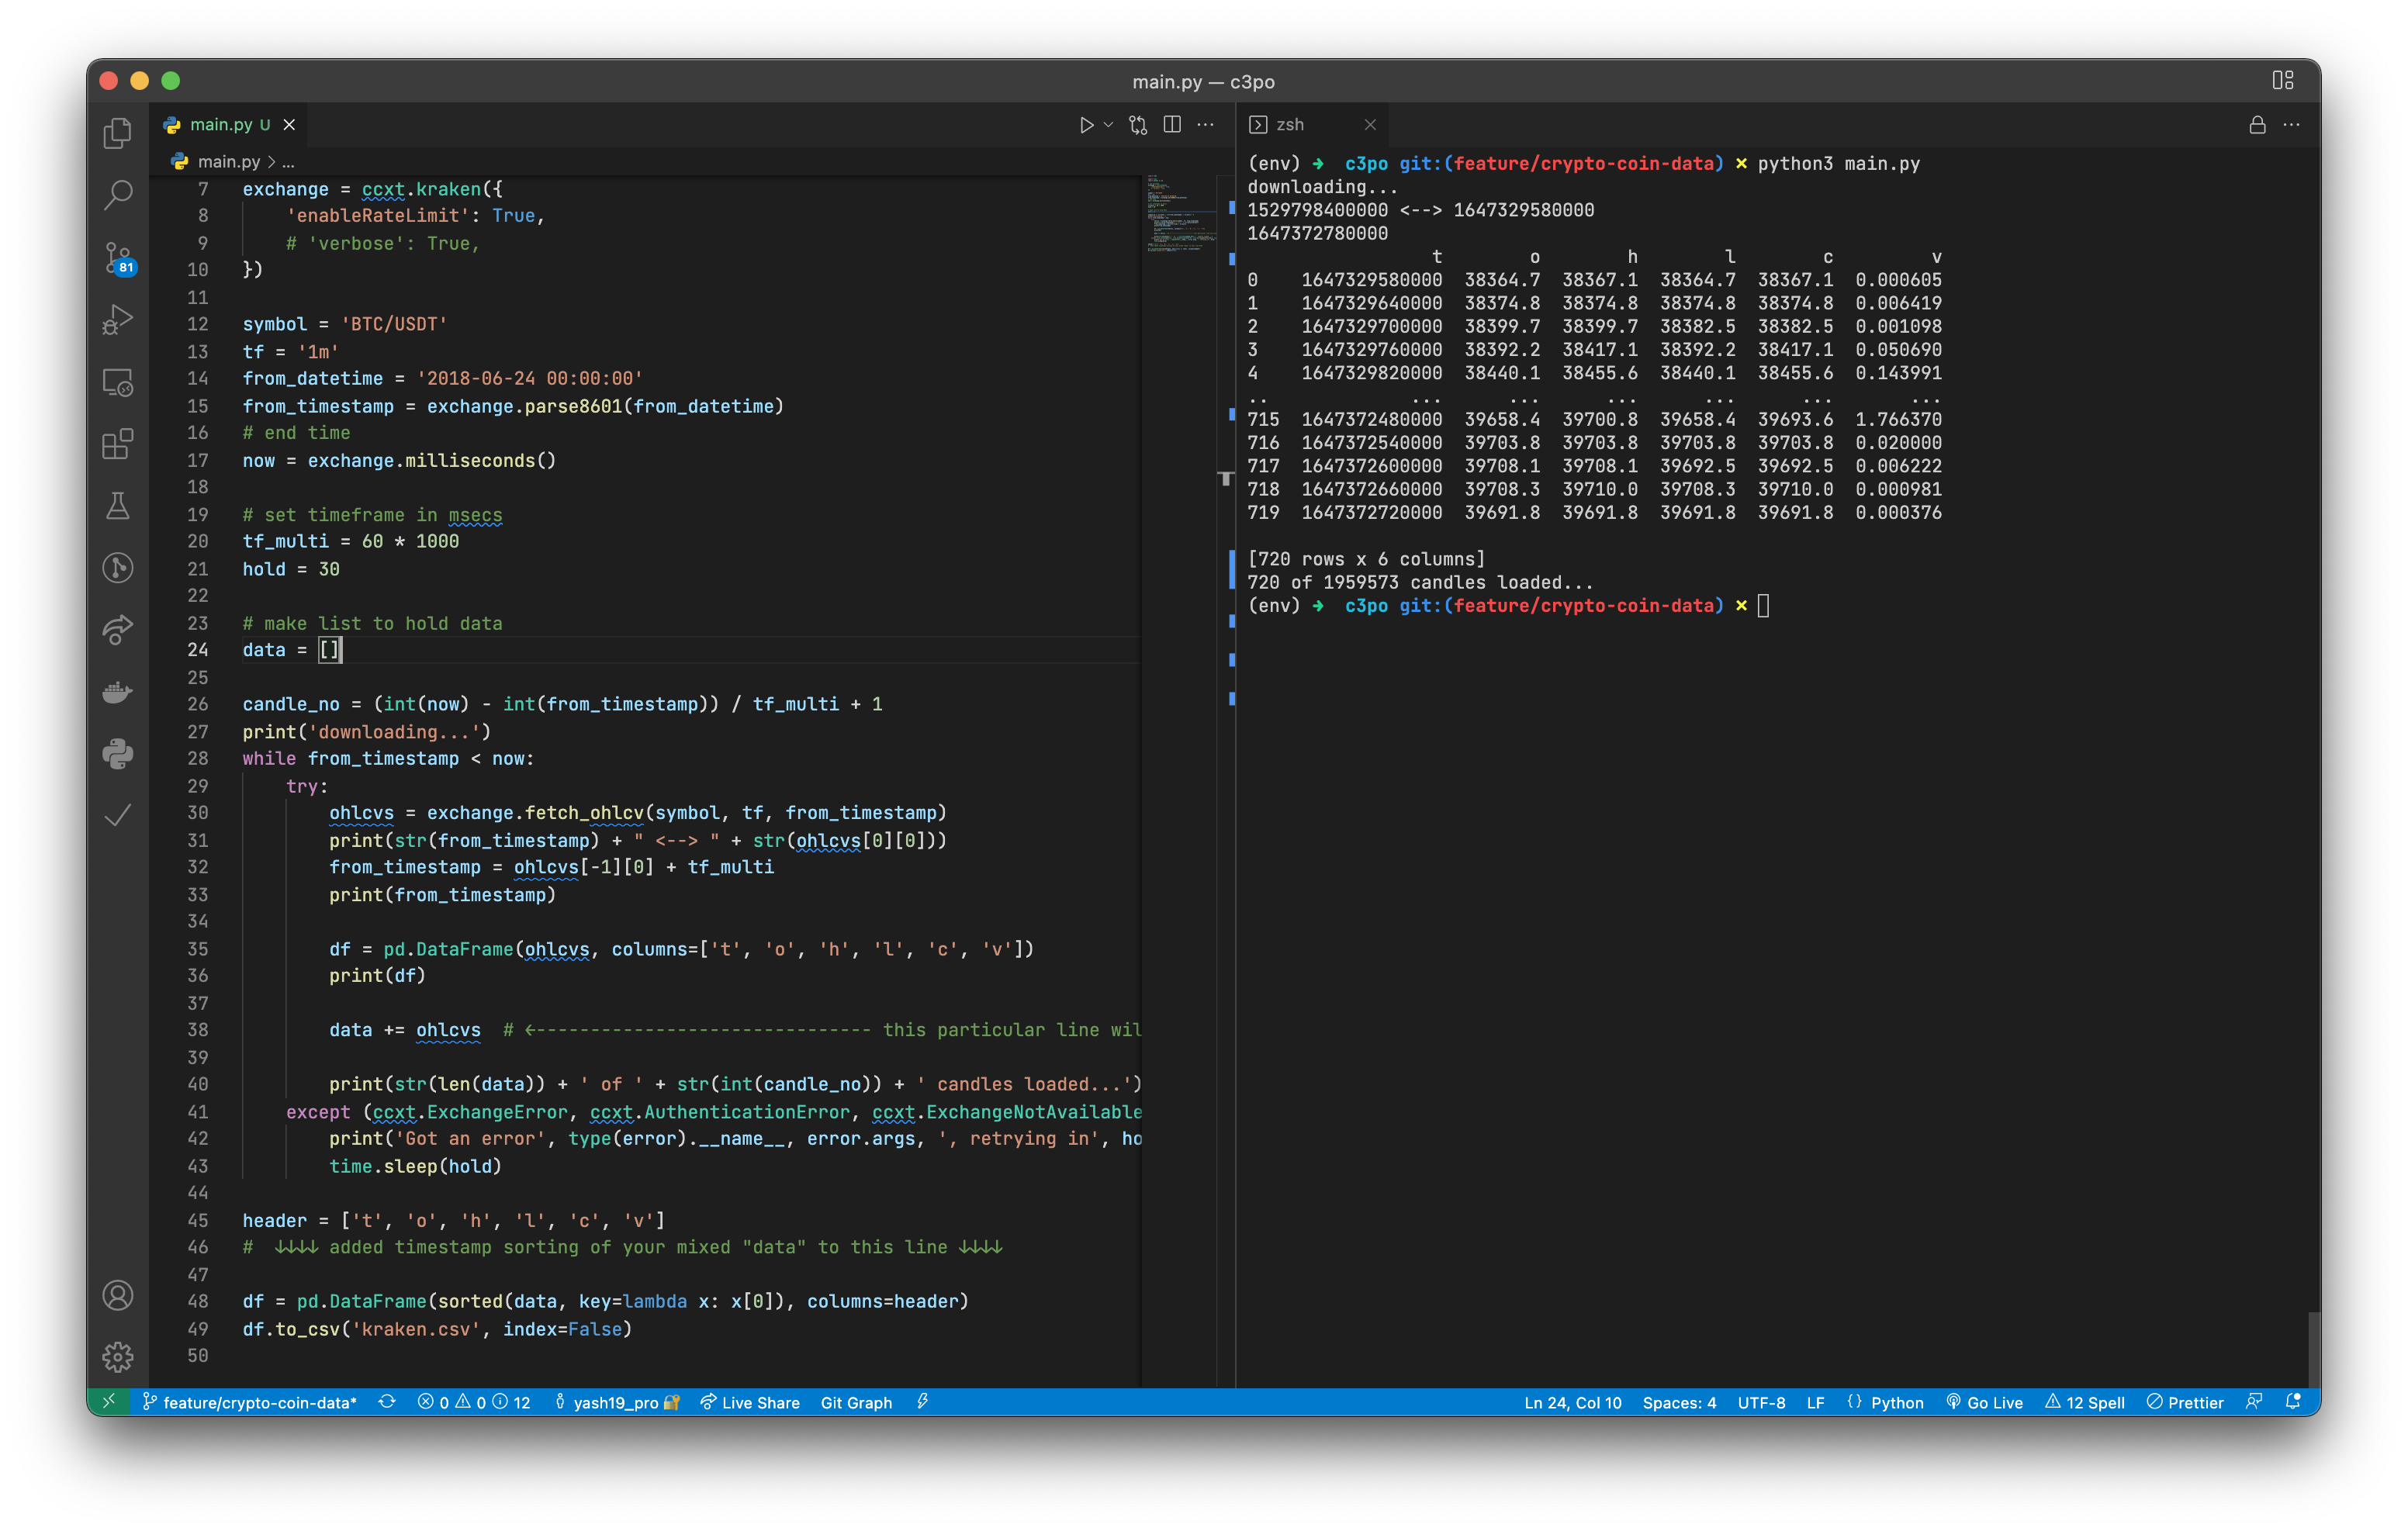Select the zsh terminal tab

tap(1290, 124)
